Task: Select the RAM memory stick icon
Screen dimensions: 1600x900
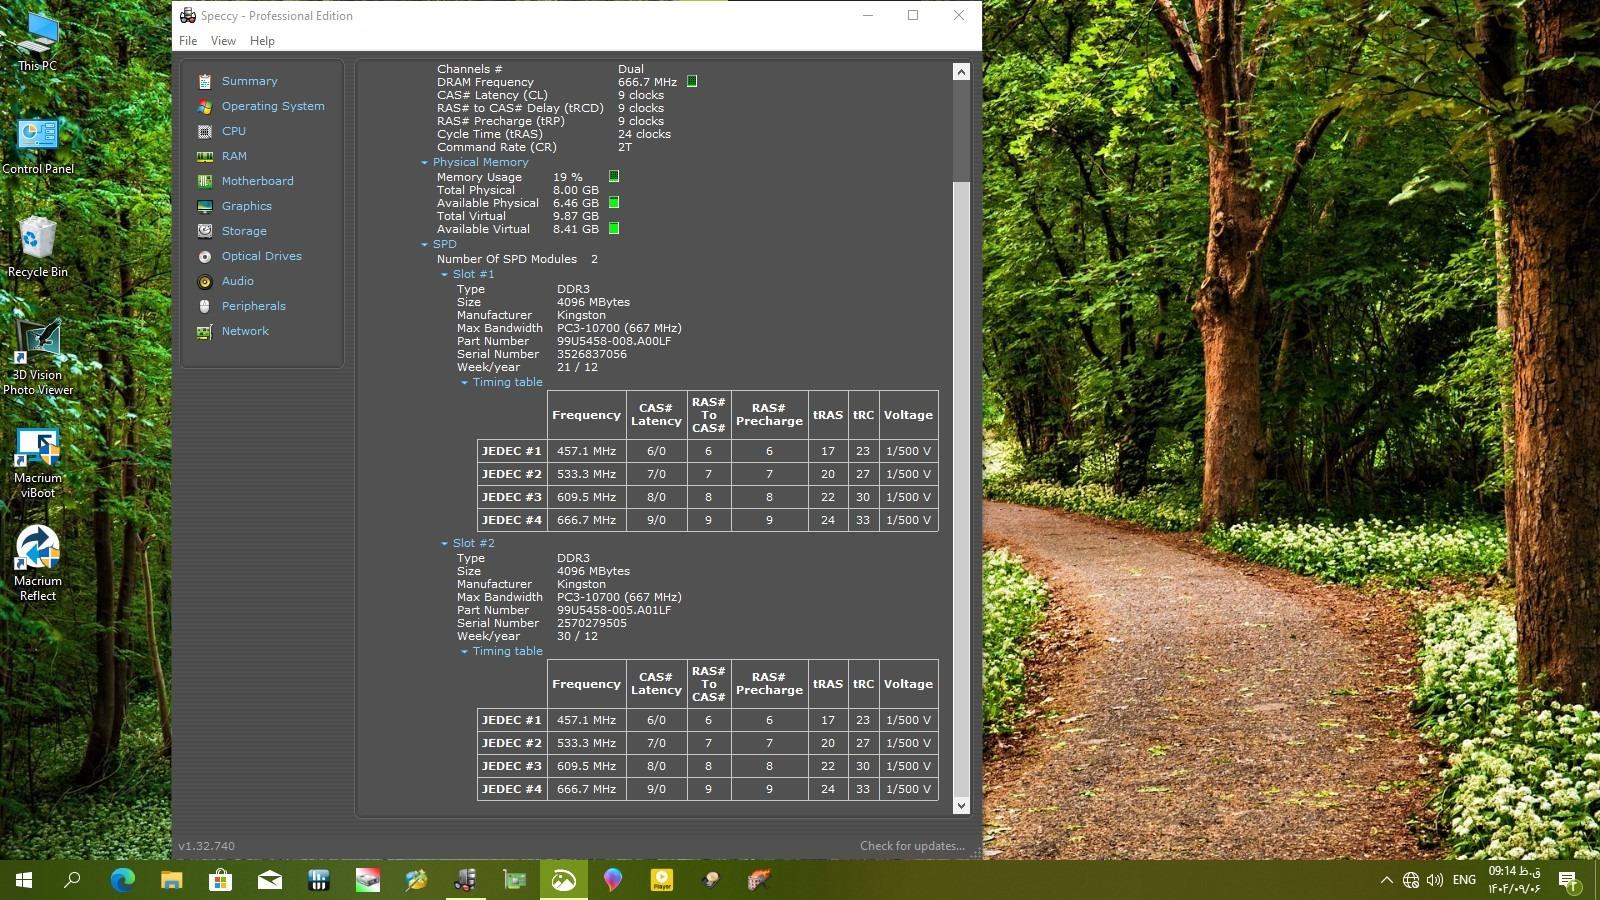Action: pos(205,157)
